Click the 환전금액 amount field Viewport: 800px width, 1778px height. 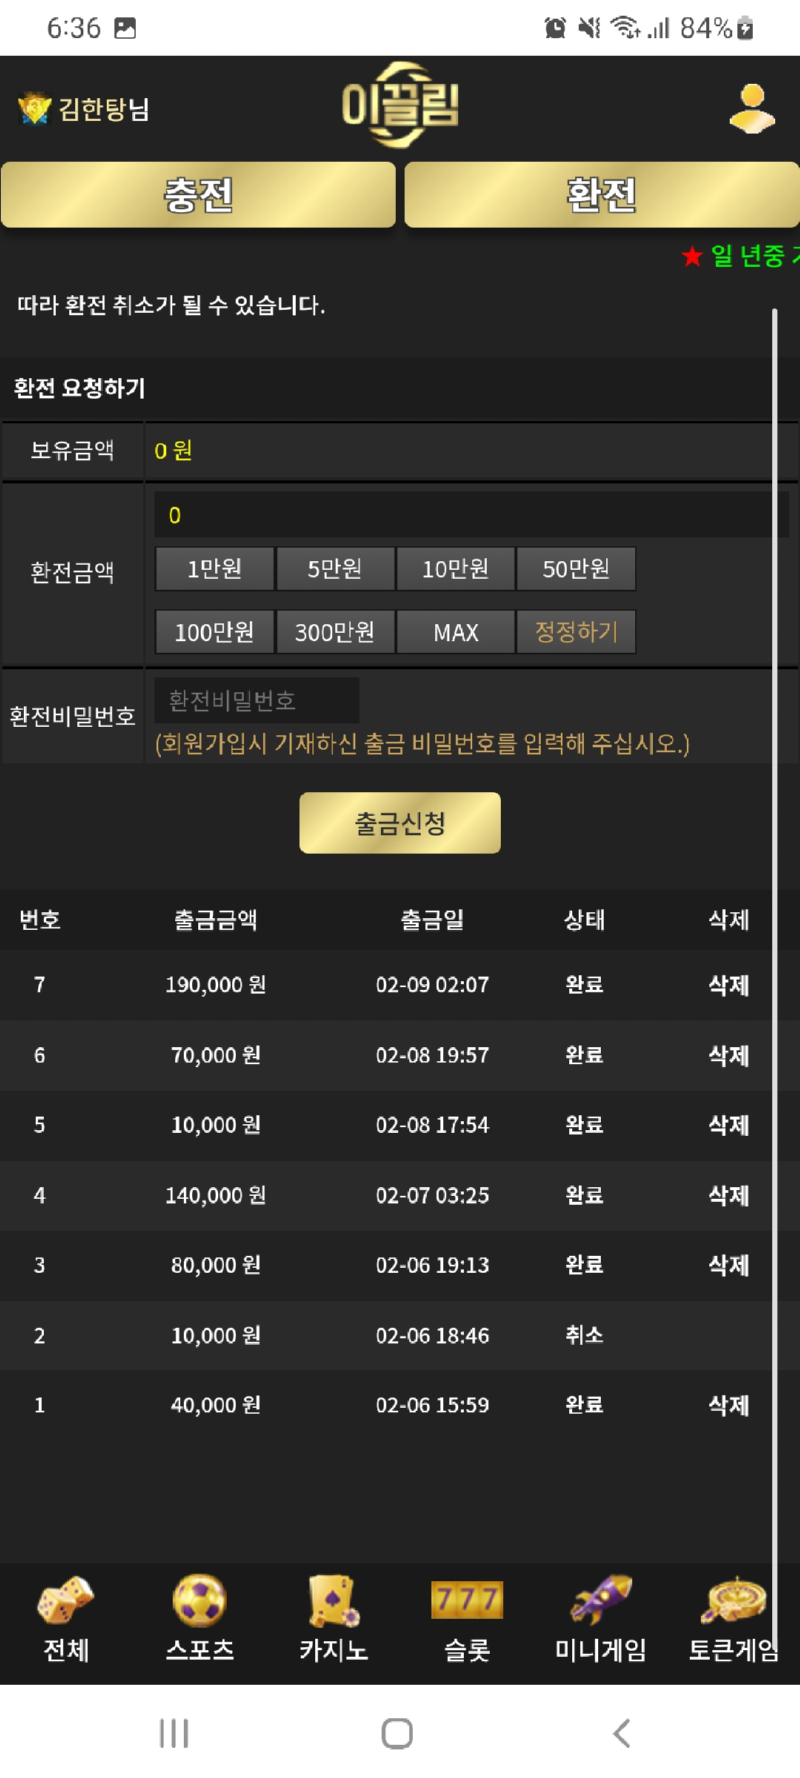tap(472, 515)
